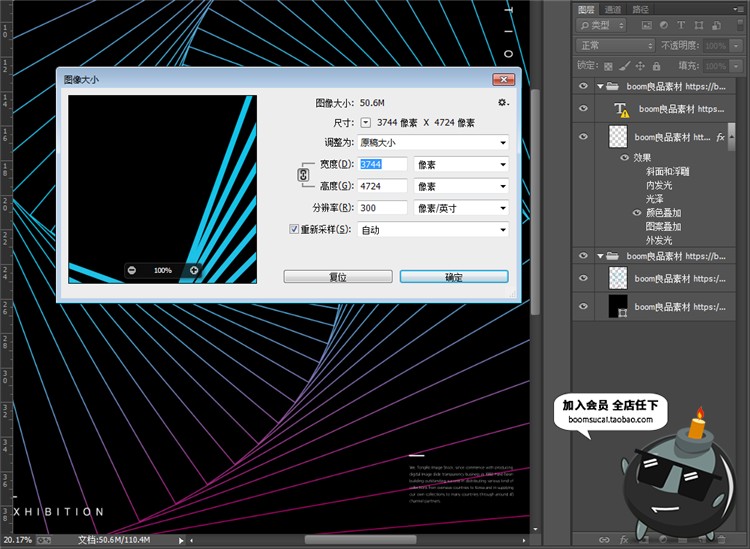Toggle the constrain proportions chain link icon
750x549 pixels.
point(303,175)
